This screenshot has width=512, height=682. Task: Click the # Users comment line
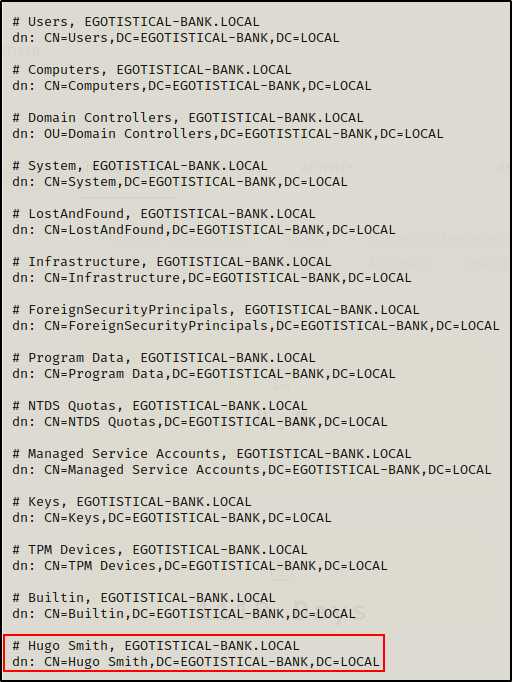point(136,22)
